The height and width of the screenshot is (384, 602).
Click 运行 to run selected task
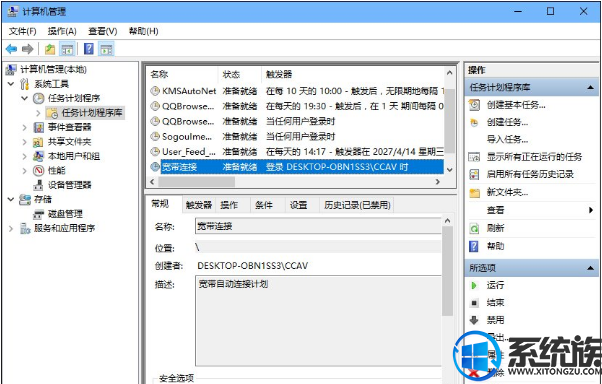click(x=495, y=285)
